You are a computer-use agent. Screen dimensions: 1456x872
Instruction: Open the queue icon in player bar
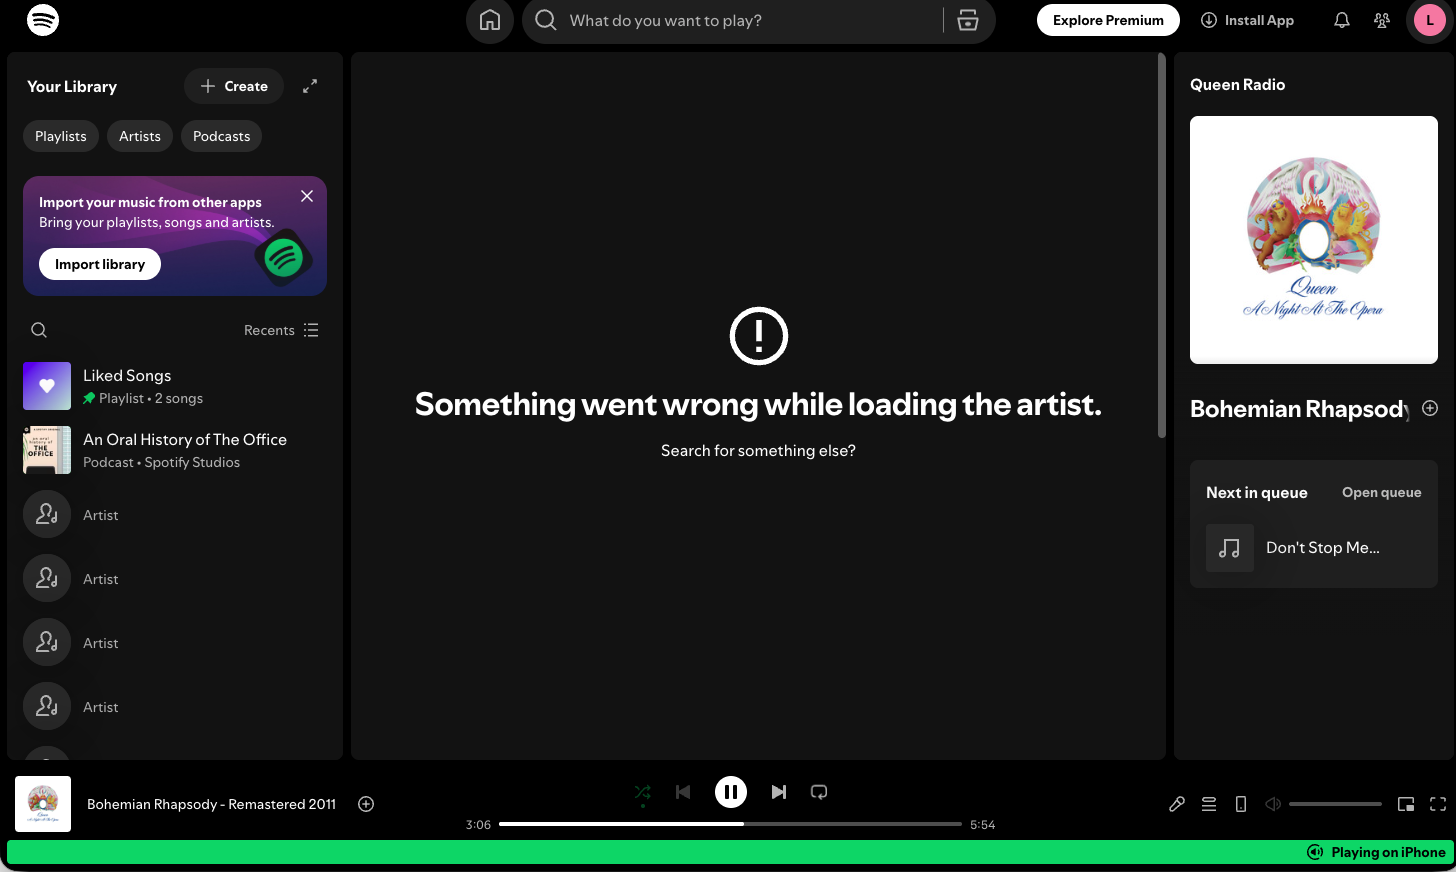pyautogui.click(x=1209, y=804)
